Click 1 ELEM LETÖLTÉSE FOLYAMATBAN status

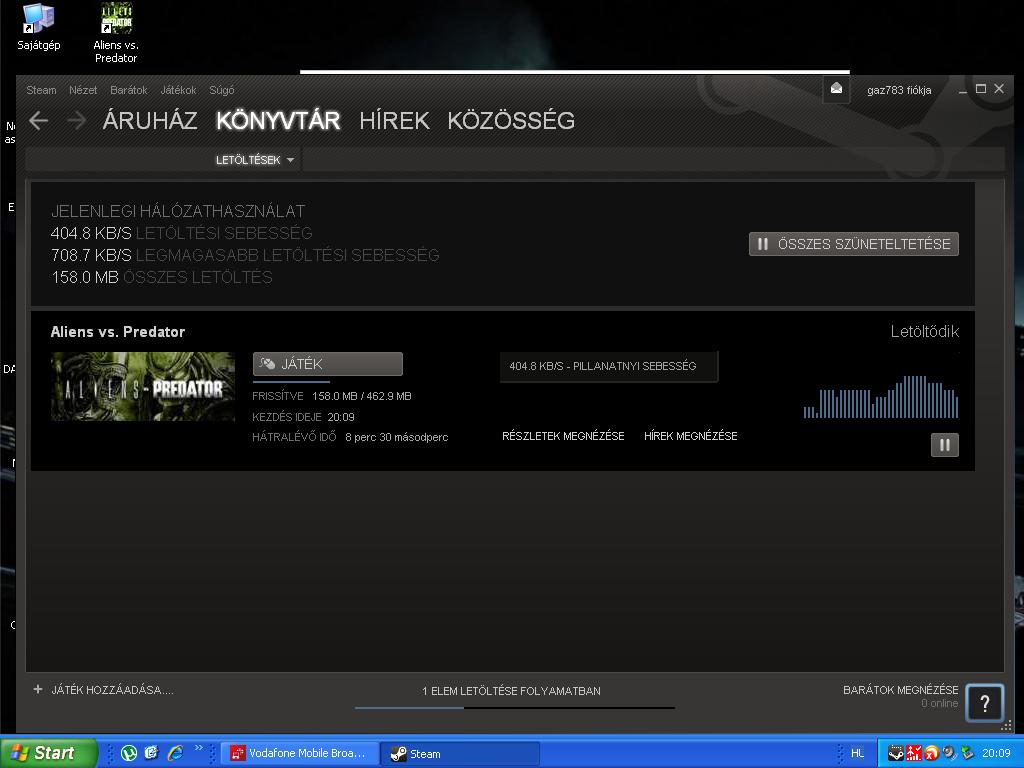coord(511,690)
